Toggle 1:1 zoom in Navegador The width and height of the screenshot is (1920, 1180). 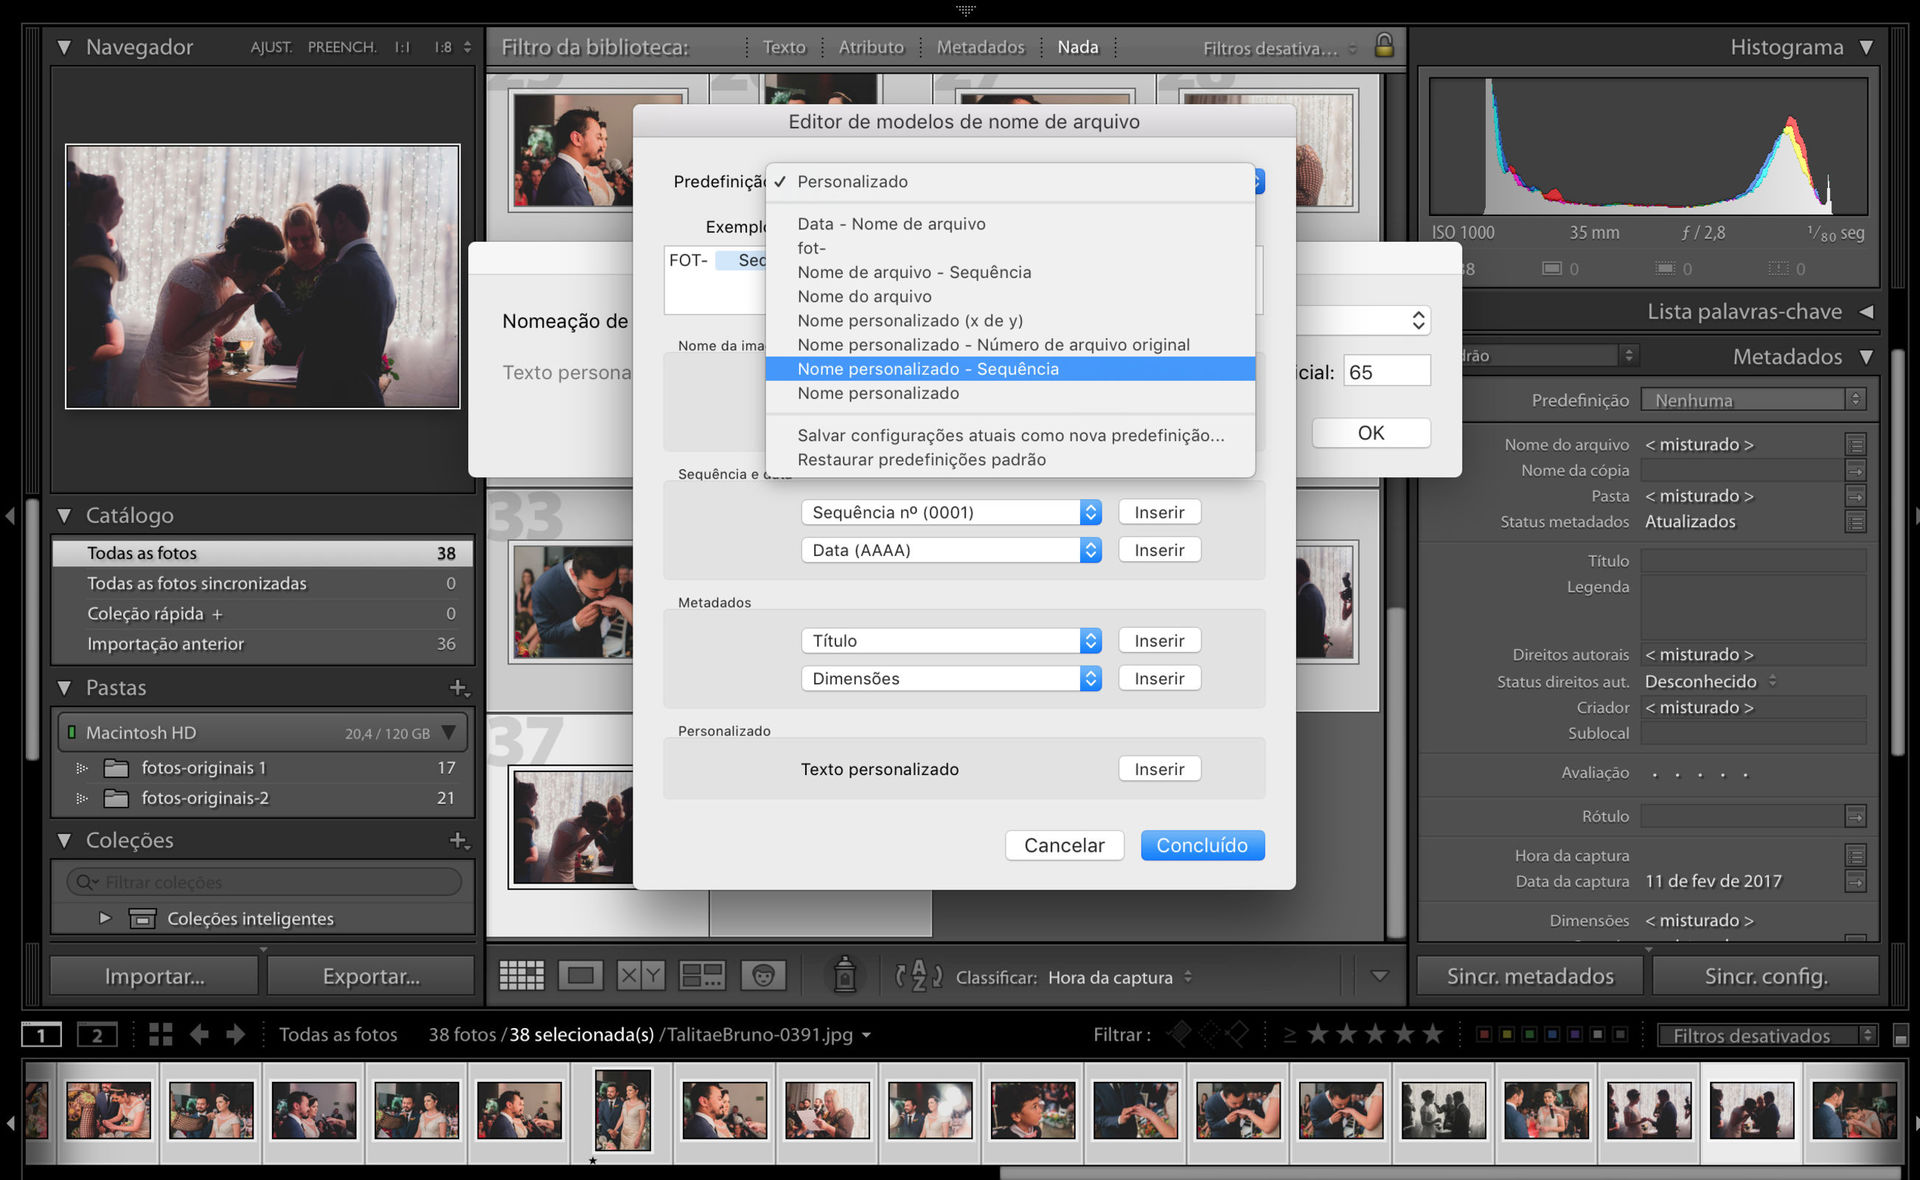tap(402, 47)
